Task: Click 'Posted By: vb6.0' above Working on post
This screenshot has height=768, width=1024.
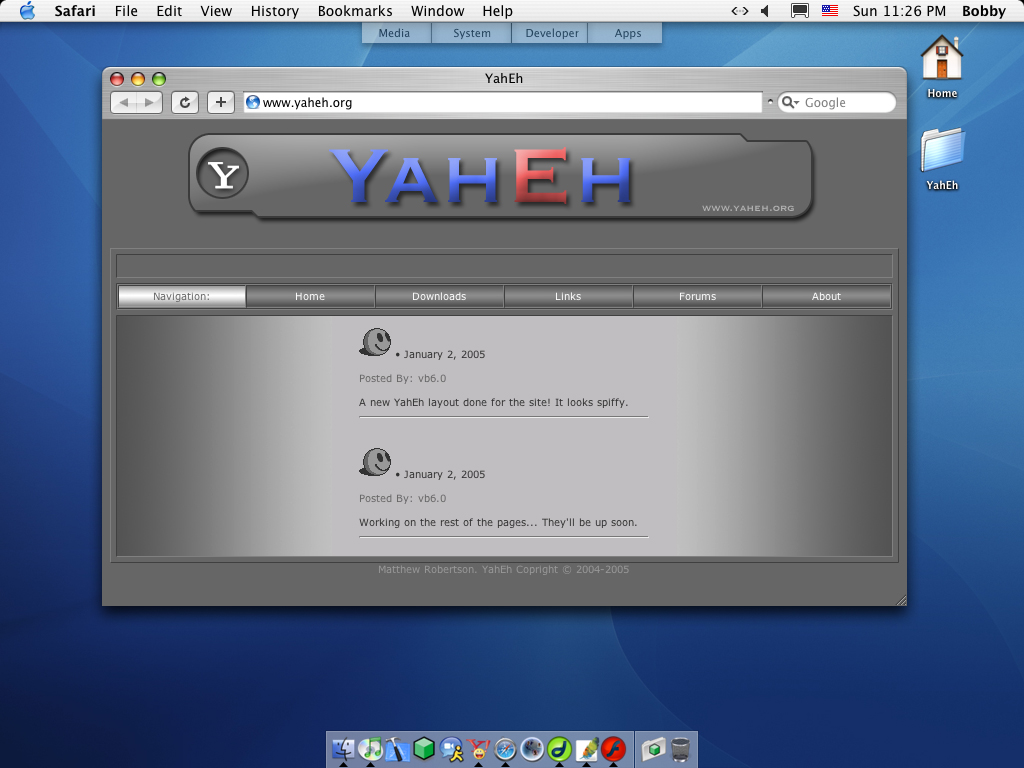Action: tap(402, 498)
